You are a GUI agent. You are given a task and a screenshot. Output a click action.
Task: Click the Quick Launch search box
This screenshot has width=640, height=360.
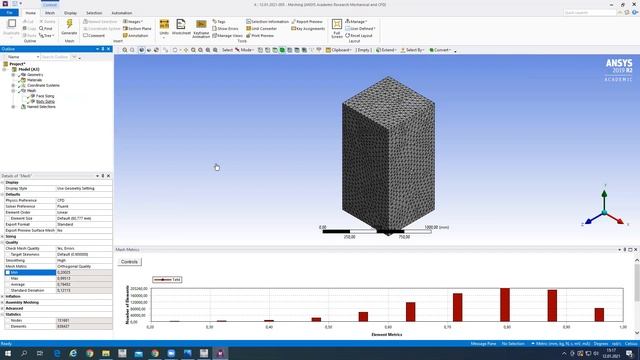pos(590,13)
